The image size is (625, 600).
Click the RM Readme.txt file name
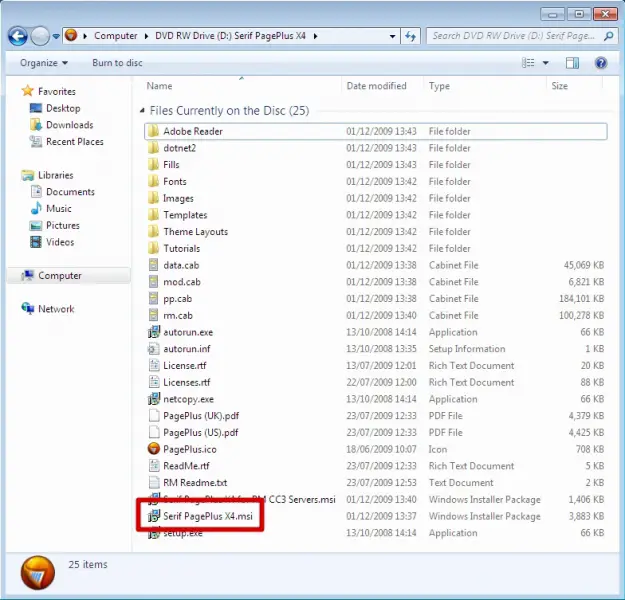pos(195,482)
